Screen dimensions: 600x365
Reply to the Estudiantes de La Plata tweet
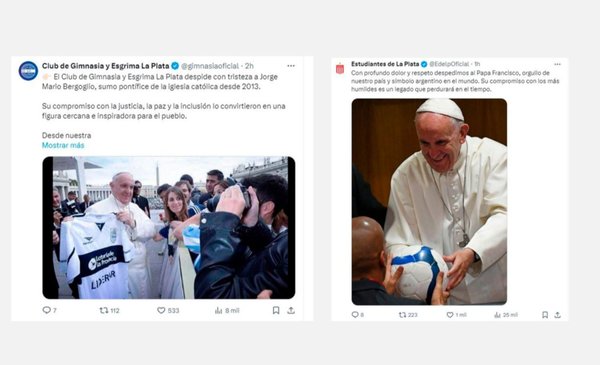(x=355, y=315)
